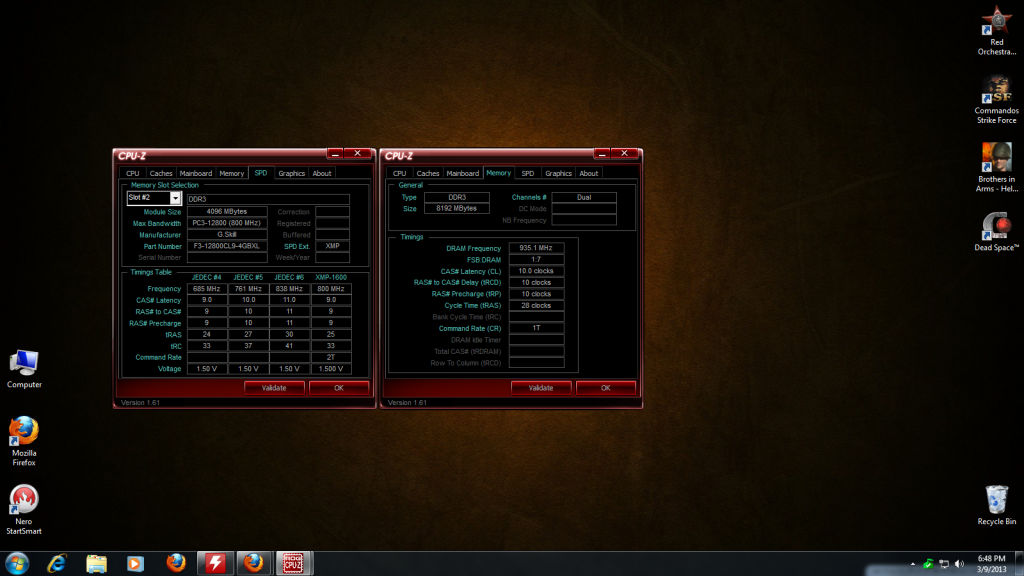Open SPD tab in right CPU-Z window
Screen dimensions: 1024x576
tap(528, 174)
